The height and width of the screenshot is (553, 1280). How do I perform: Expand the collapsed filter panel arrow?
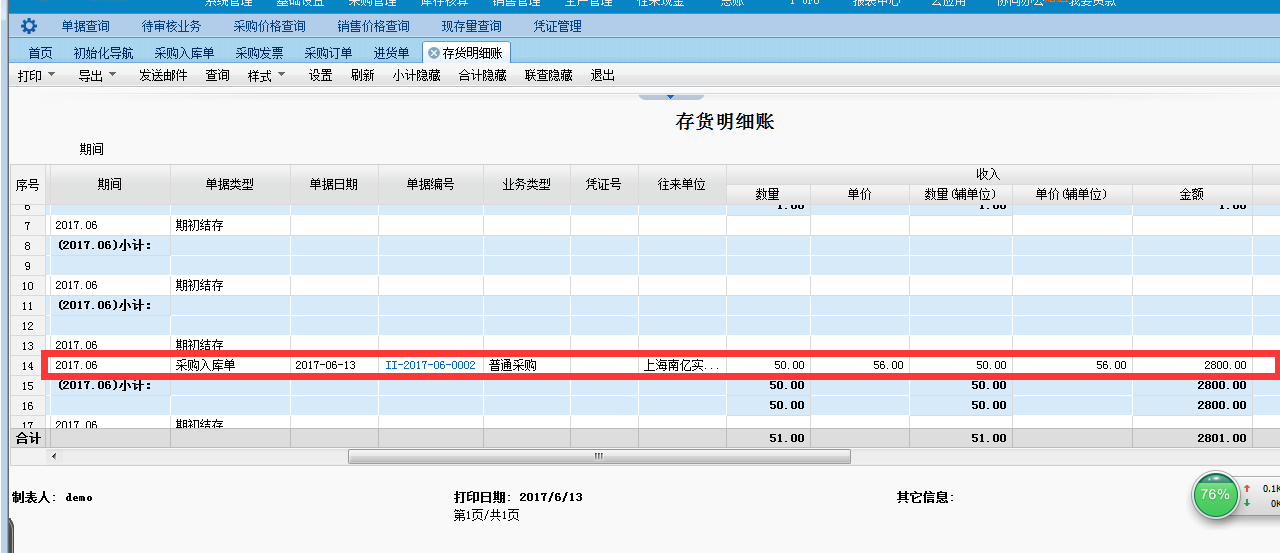(x=670, y=97)
